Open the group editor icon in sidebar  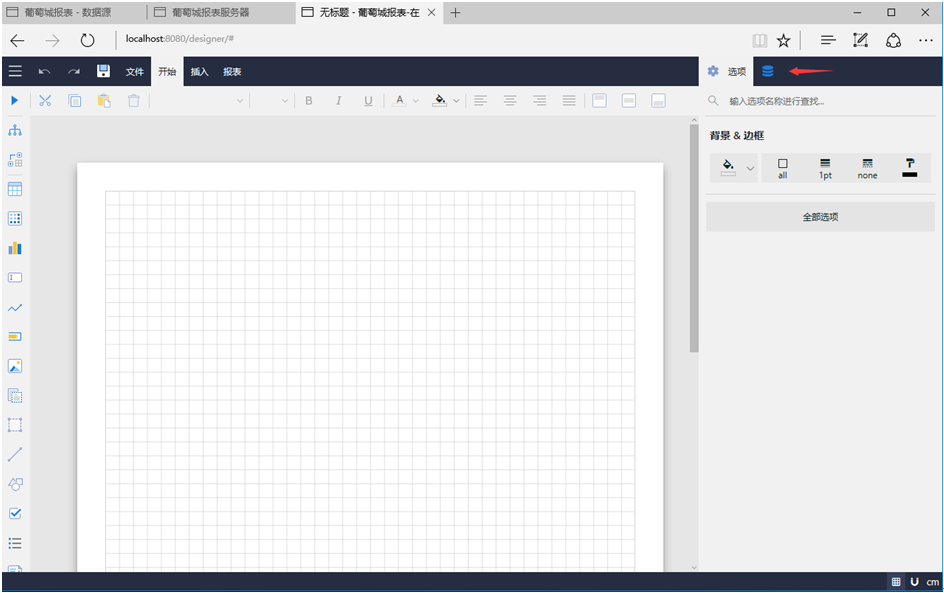[15, 160]
